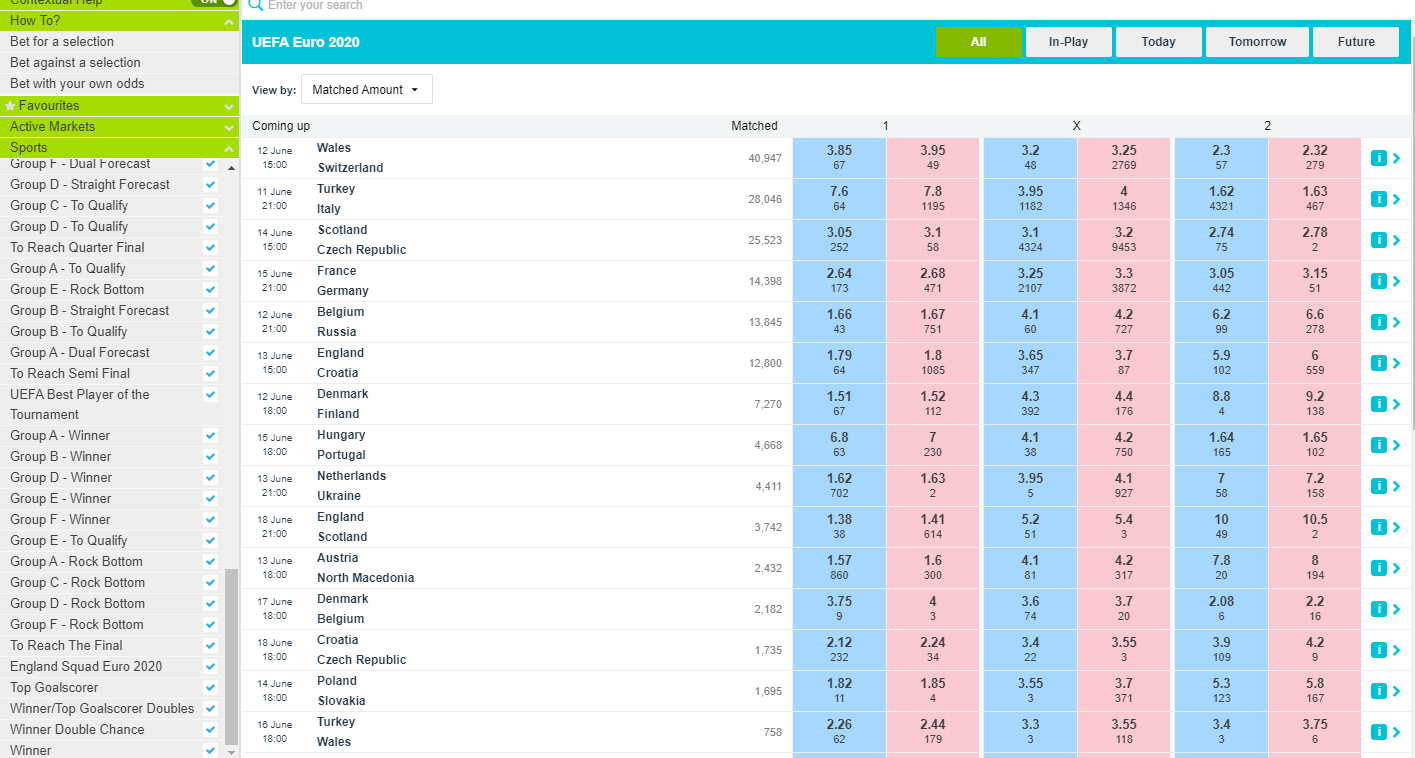Click info icon for France vs Germany
This screenshot has width=1415, height=758.
click(1378, 281)
